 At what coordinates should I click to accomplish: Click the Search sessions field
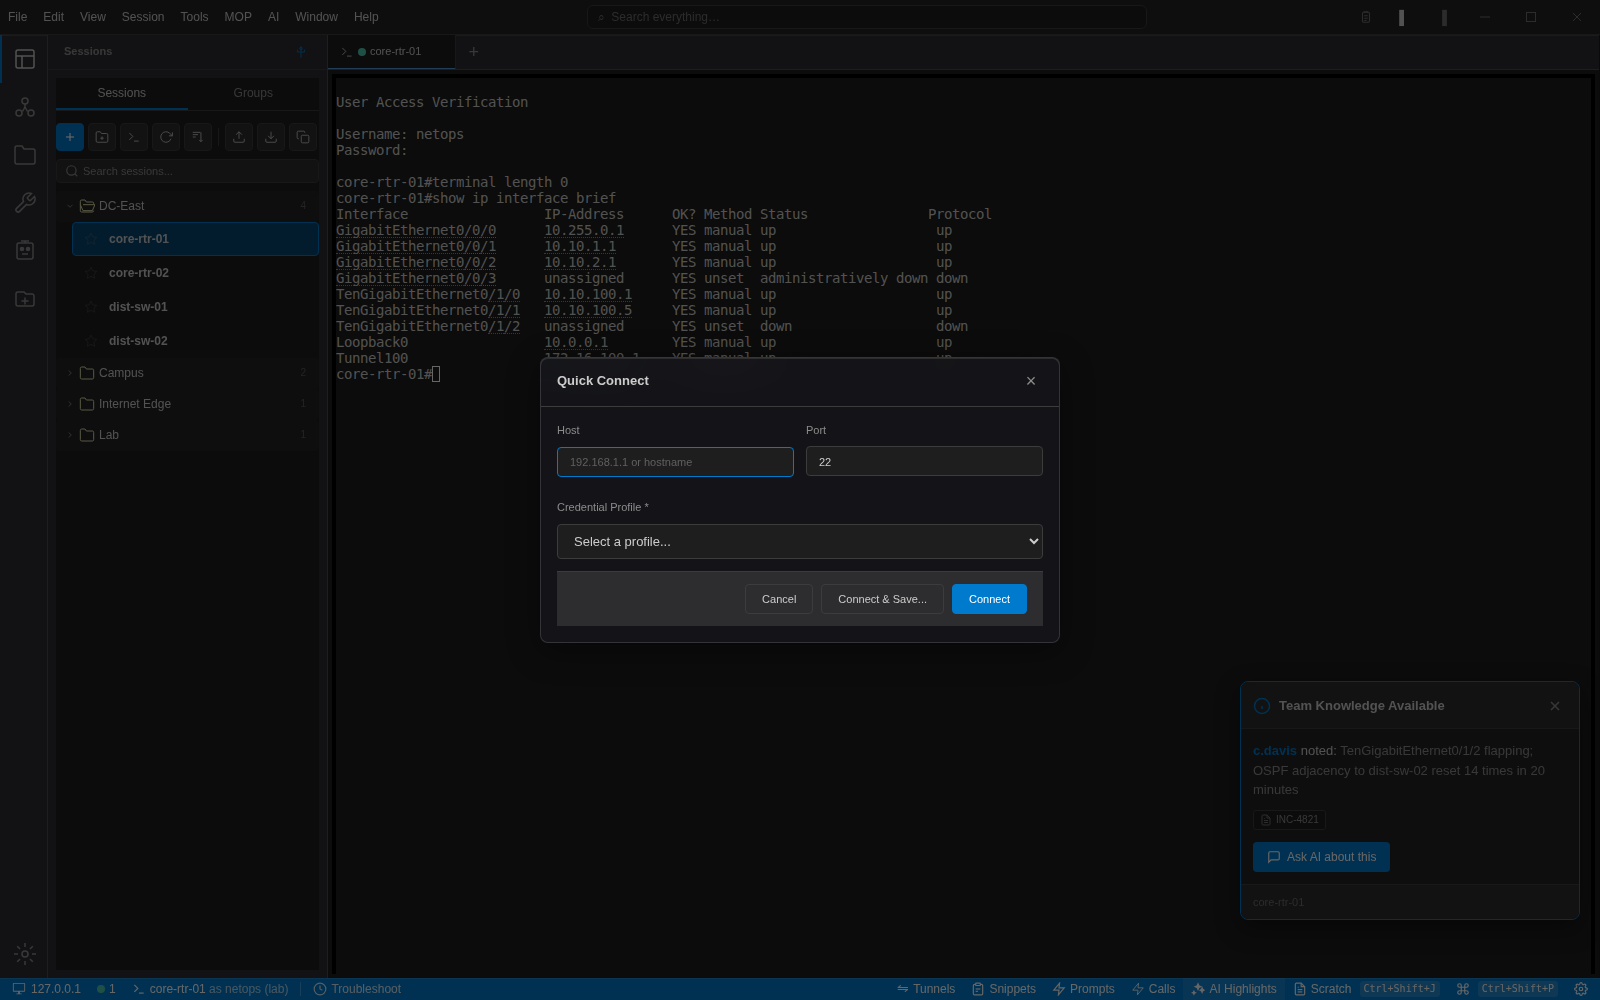pyautogui.click(x=188, y=171)
